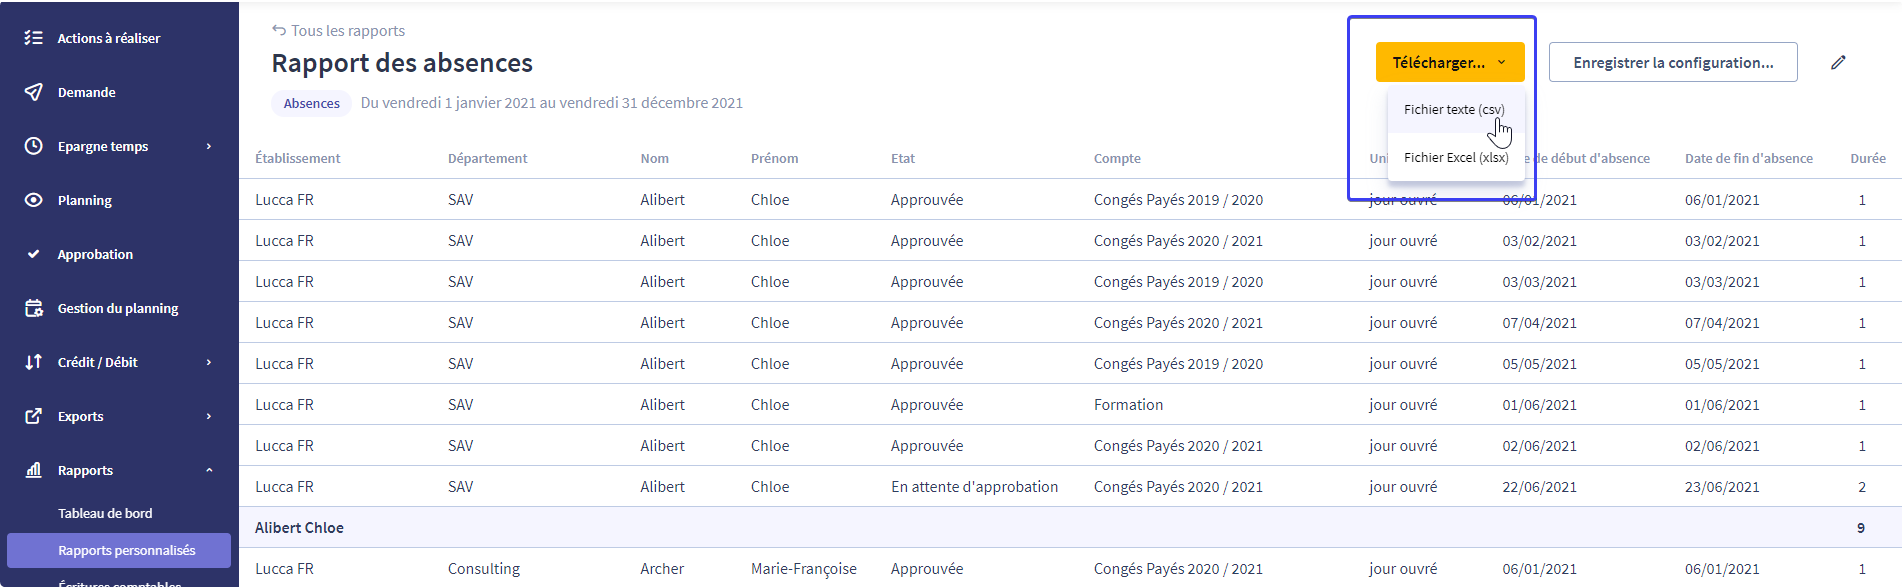Click the Nom column header

click(655, 158)
